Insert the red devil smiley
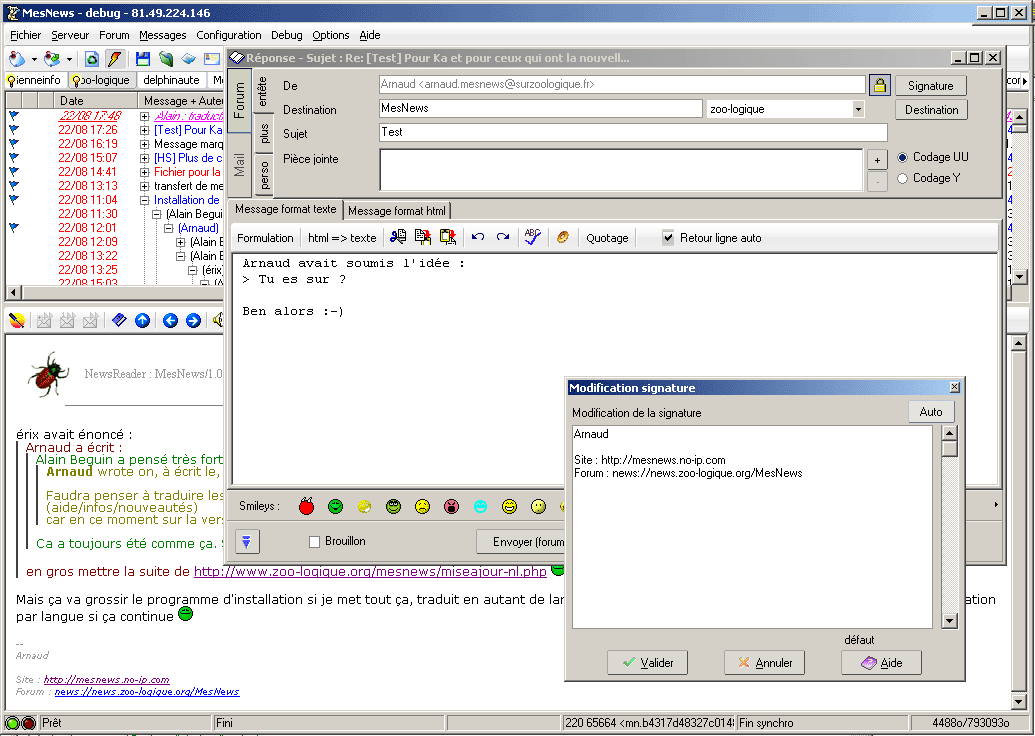Image resolution: width=1035 pixels, height=736 pixels. pyautogui.click(x=306, y=506)
